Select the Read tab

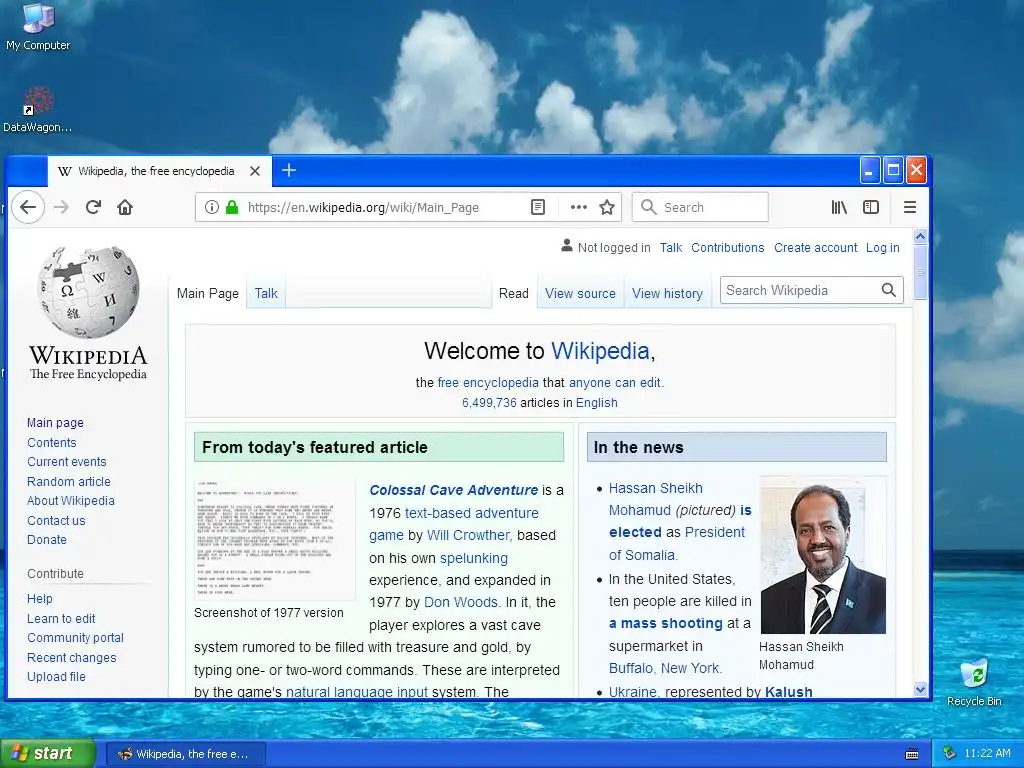point(513,293)
